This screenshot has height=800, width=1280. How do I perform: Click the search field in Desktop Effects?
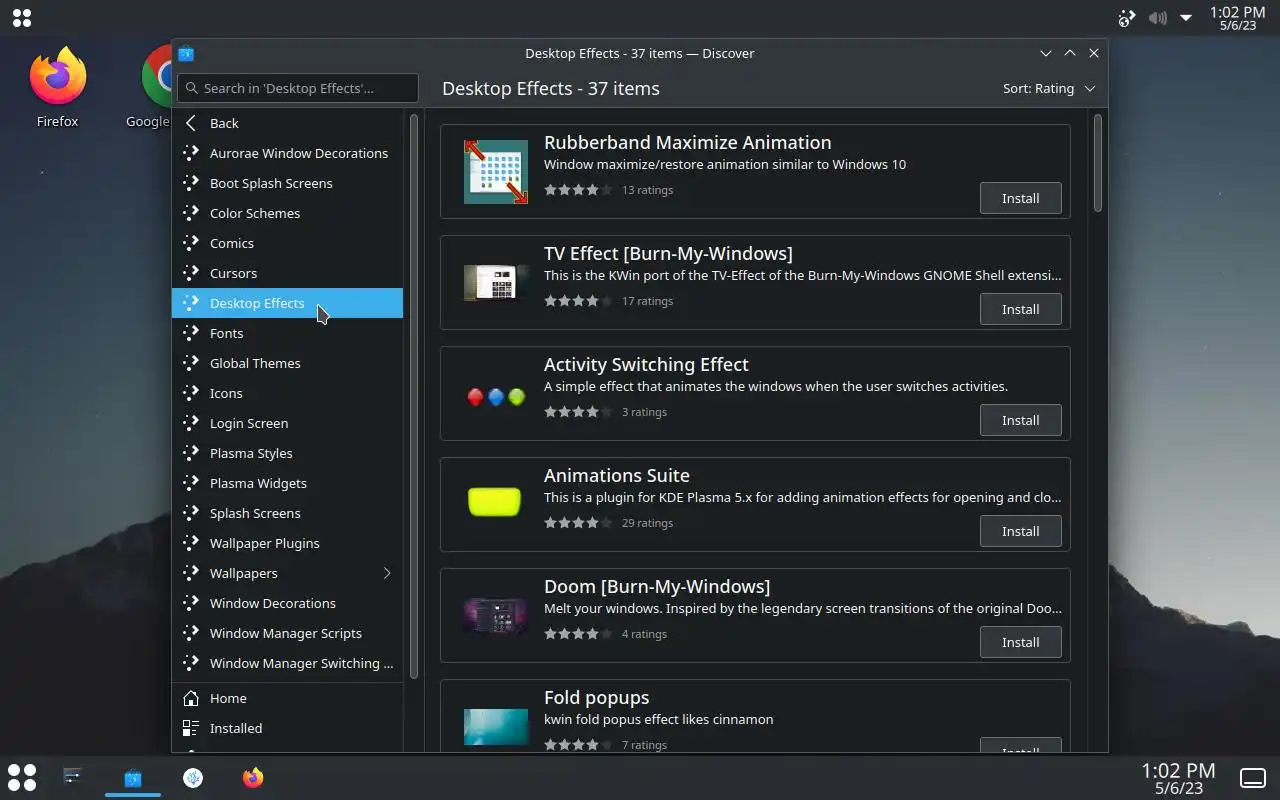tap(298, 88)
